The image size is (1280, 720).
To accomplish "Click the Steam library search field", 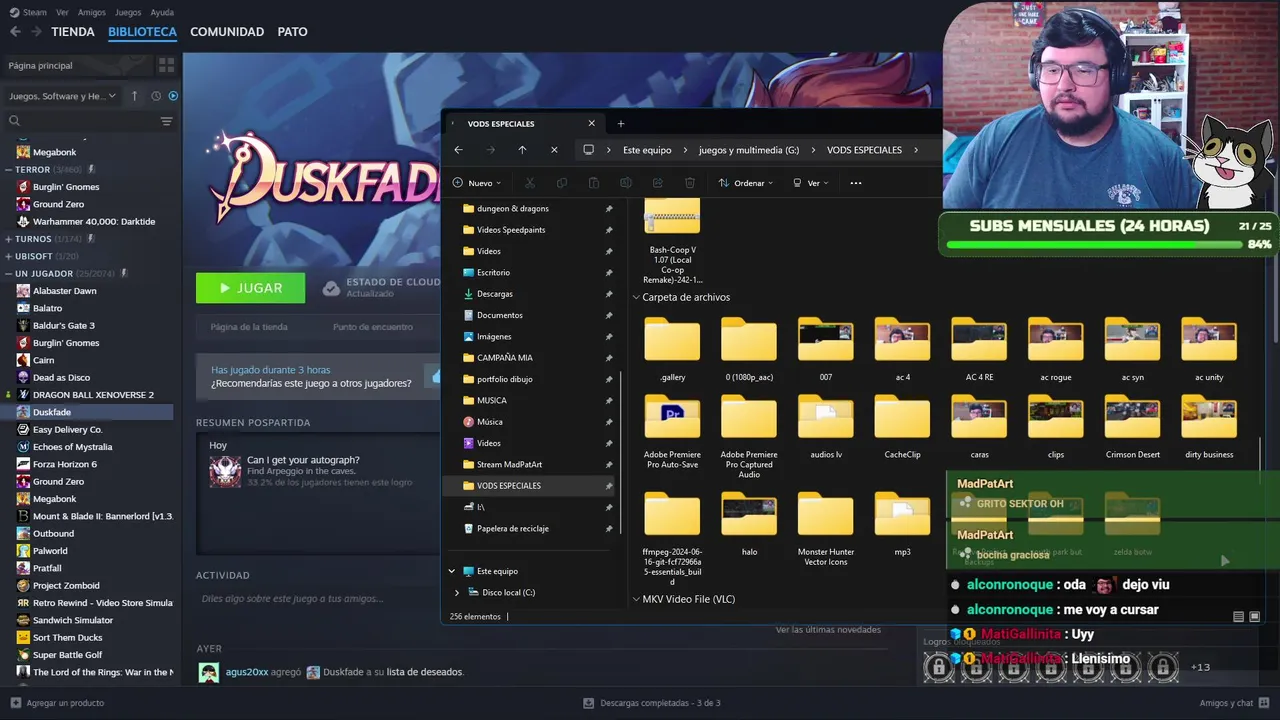I will click(82, 121).
